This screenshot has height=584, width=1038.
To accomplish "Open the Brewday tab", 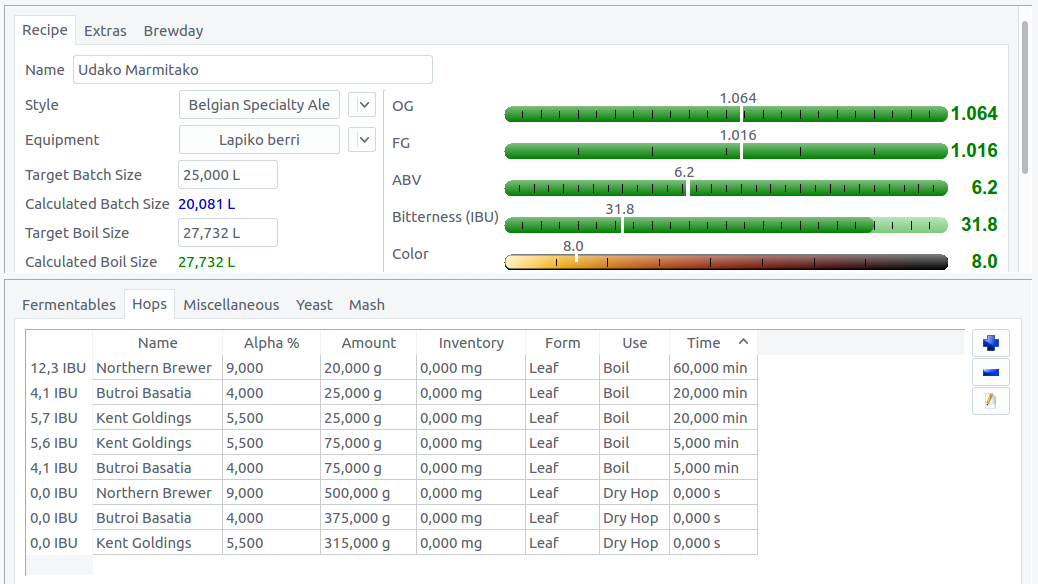I will point(173,31).
